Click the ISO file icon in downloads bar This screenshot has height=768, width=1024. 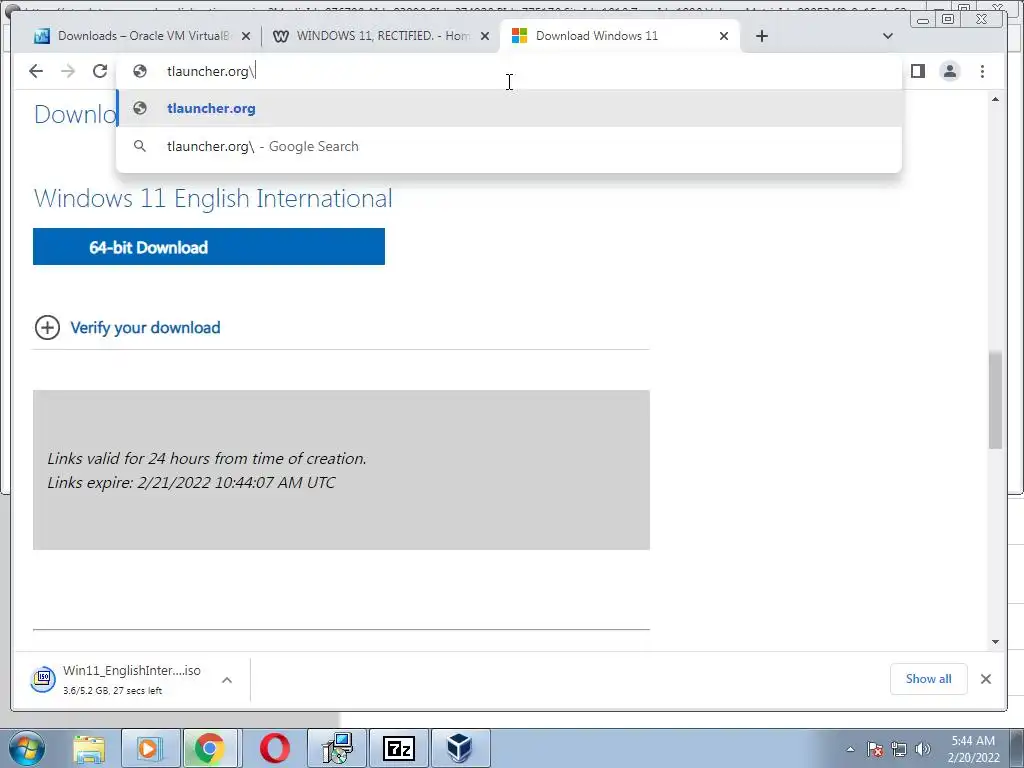coord(43,679)
